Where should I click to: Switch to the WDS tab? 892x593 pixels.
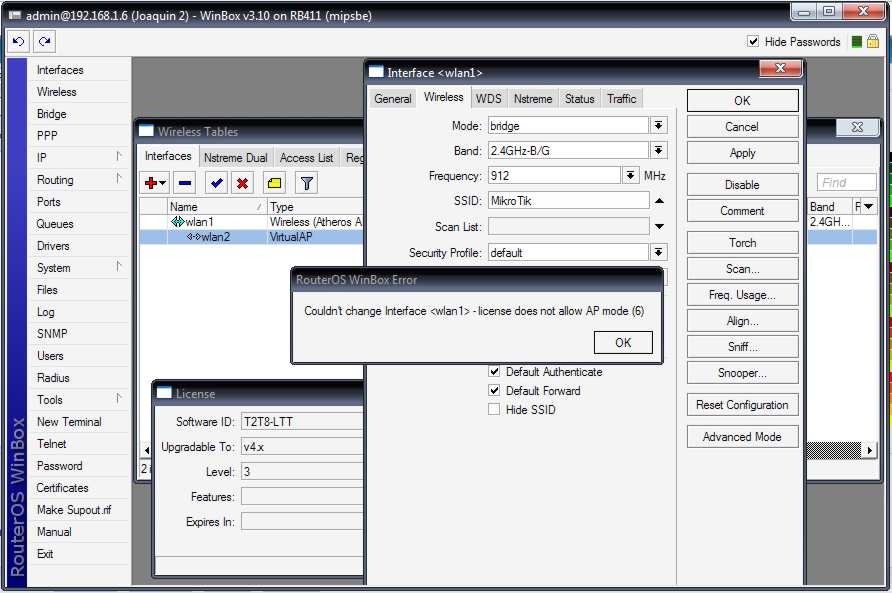[489, 98]
